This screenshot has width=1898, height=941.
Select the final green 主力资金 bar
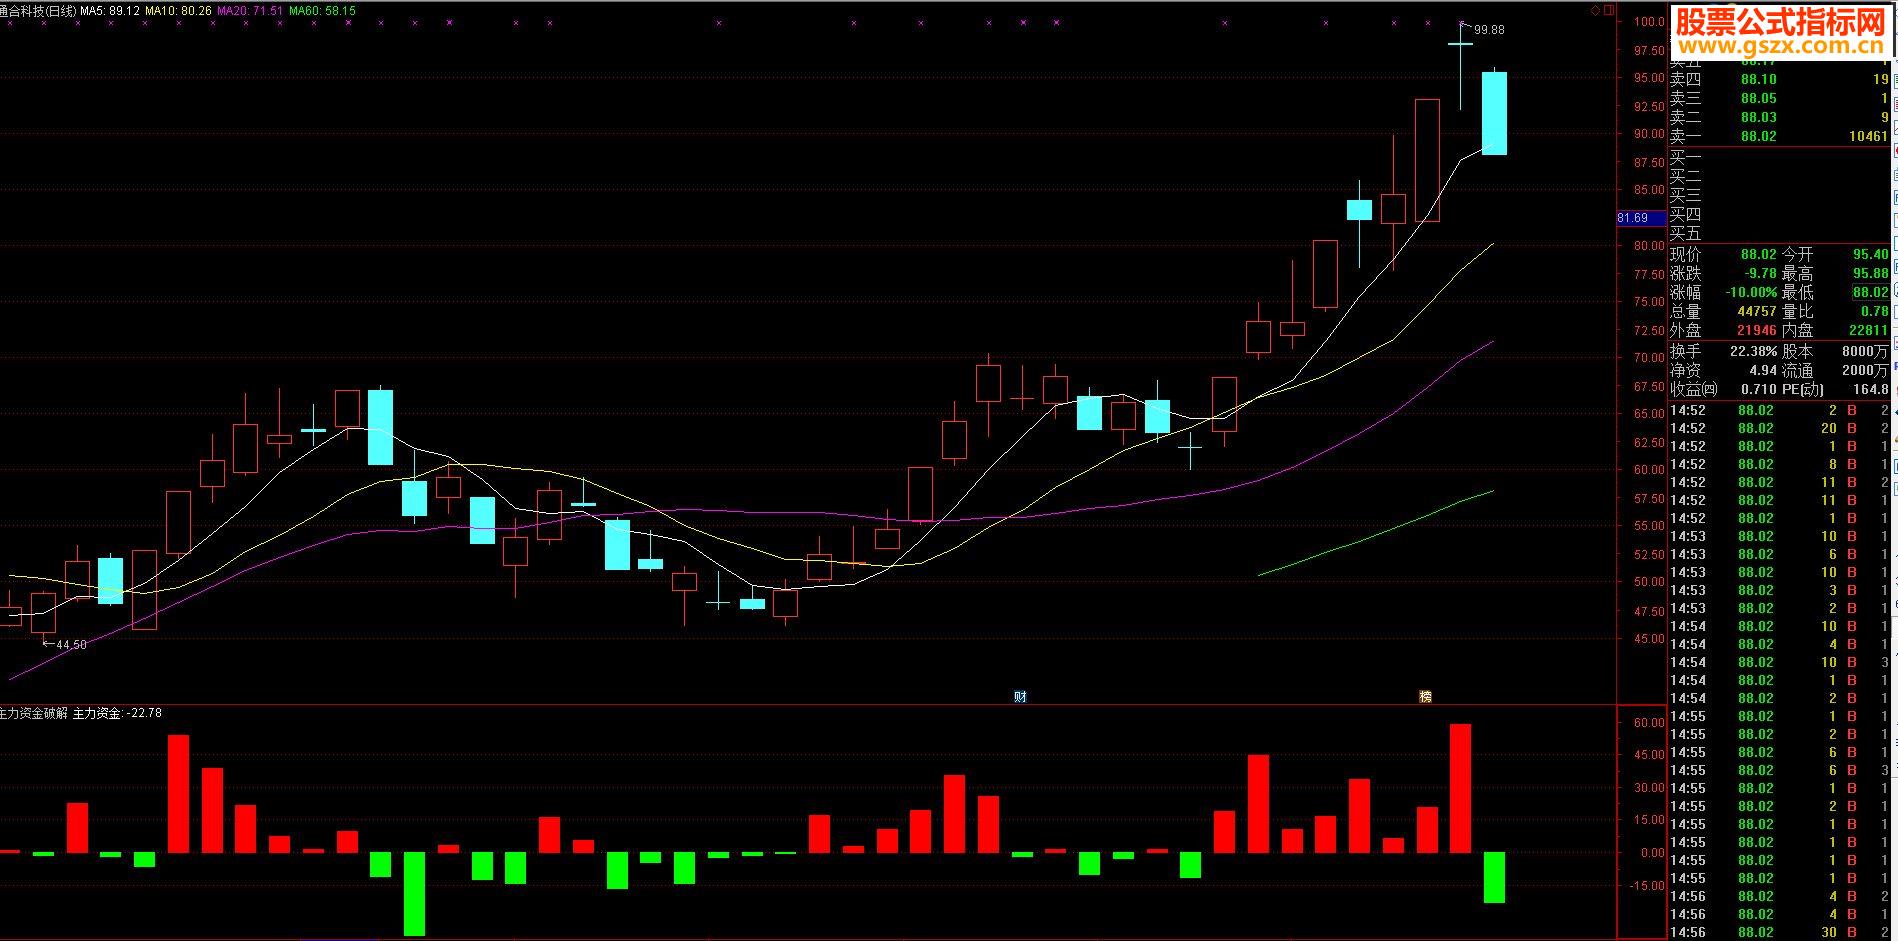pos(1494,878)
